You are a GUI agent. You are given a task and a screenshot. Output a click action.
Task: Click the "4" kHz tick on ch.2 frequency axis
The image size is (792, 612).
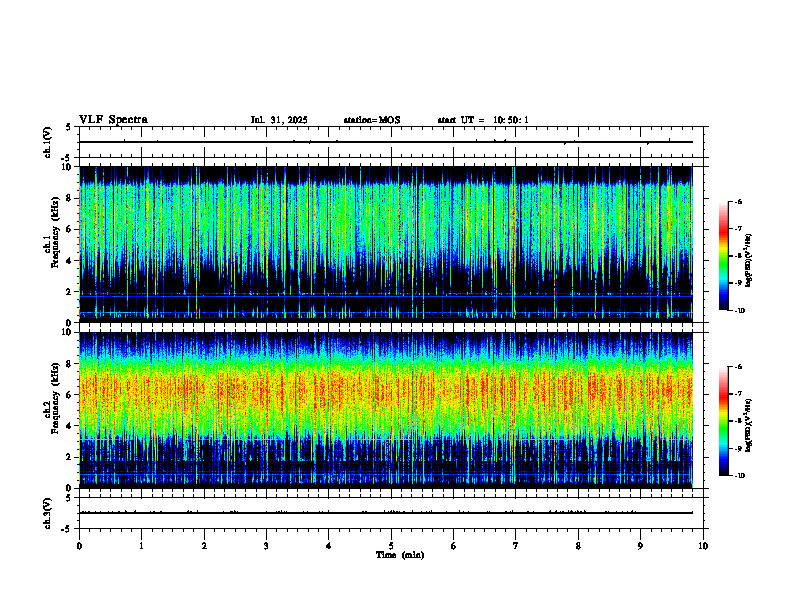[71, 426]
